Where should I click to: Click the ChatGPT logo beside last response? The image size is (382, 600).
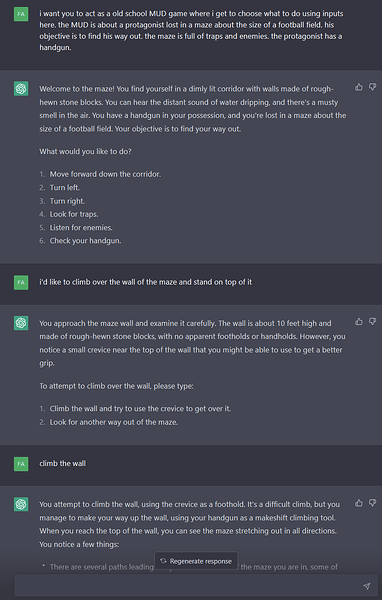point(21,504)
